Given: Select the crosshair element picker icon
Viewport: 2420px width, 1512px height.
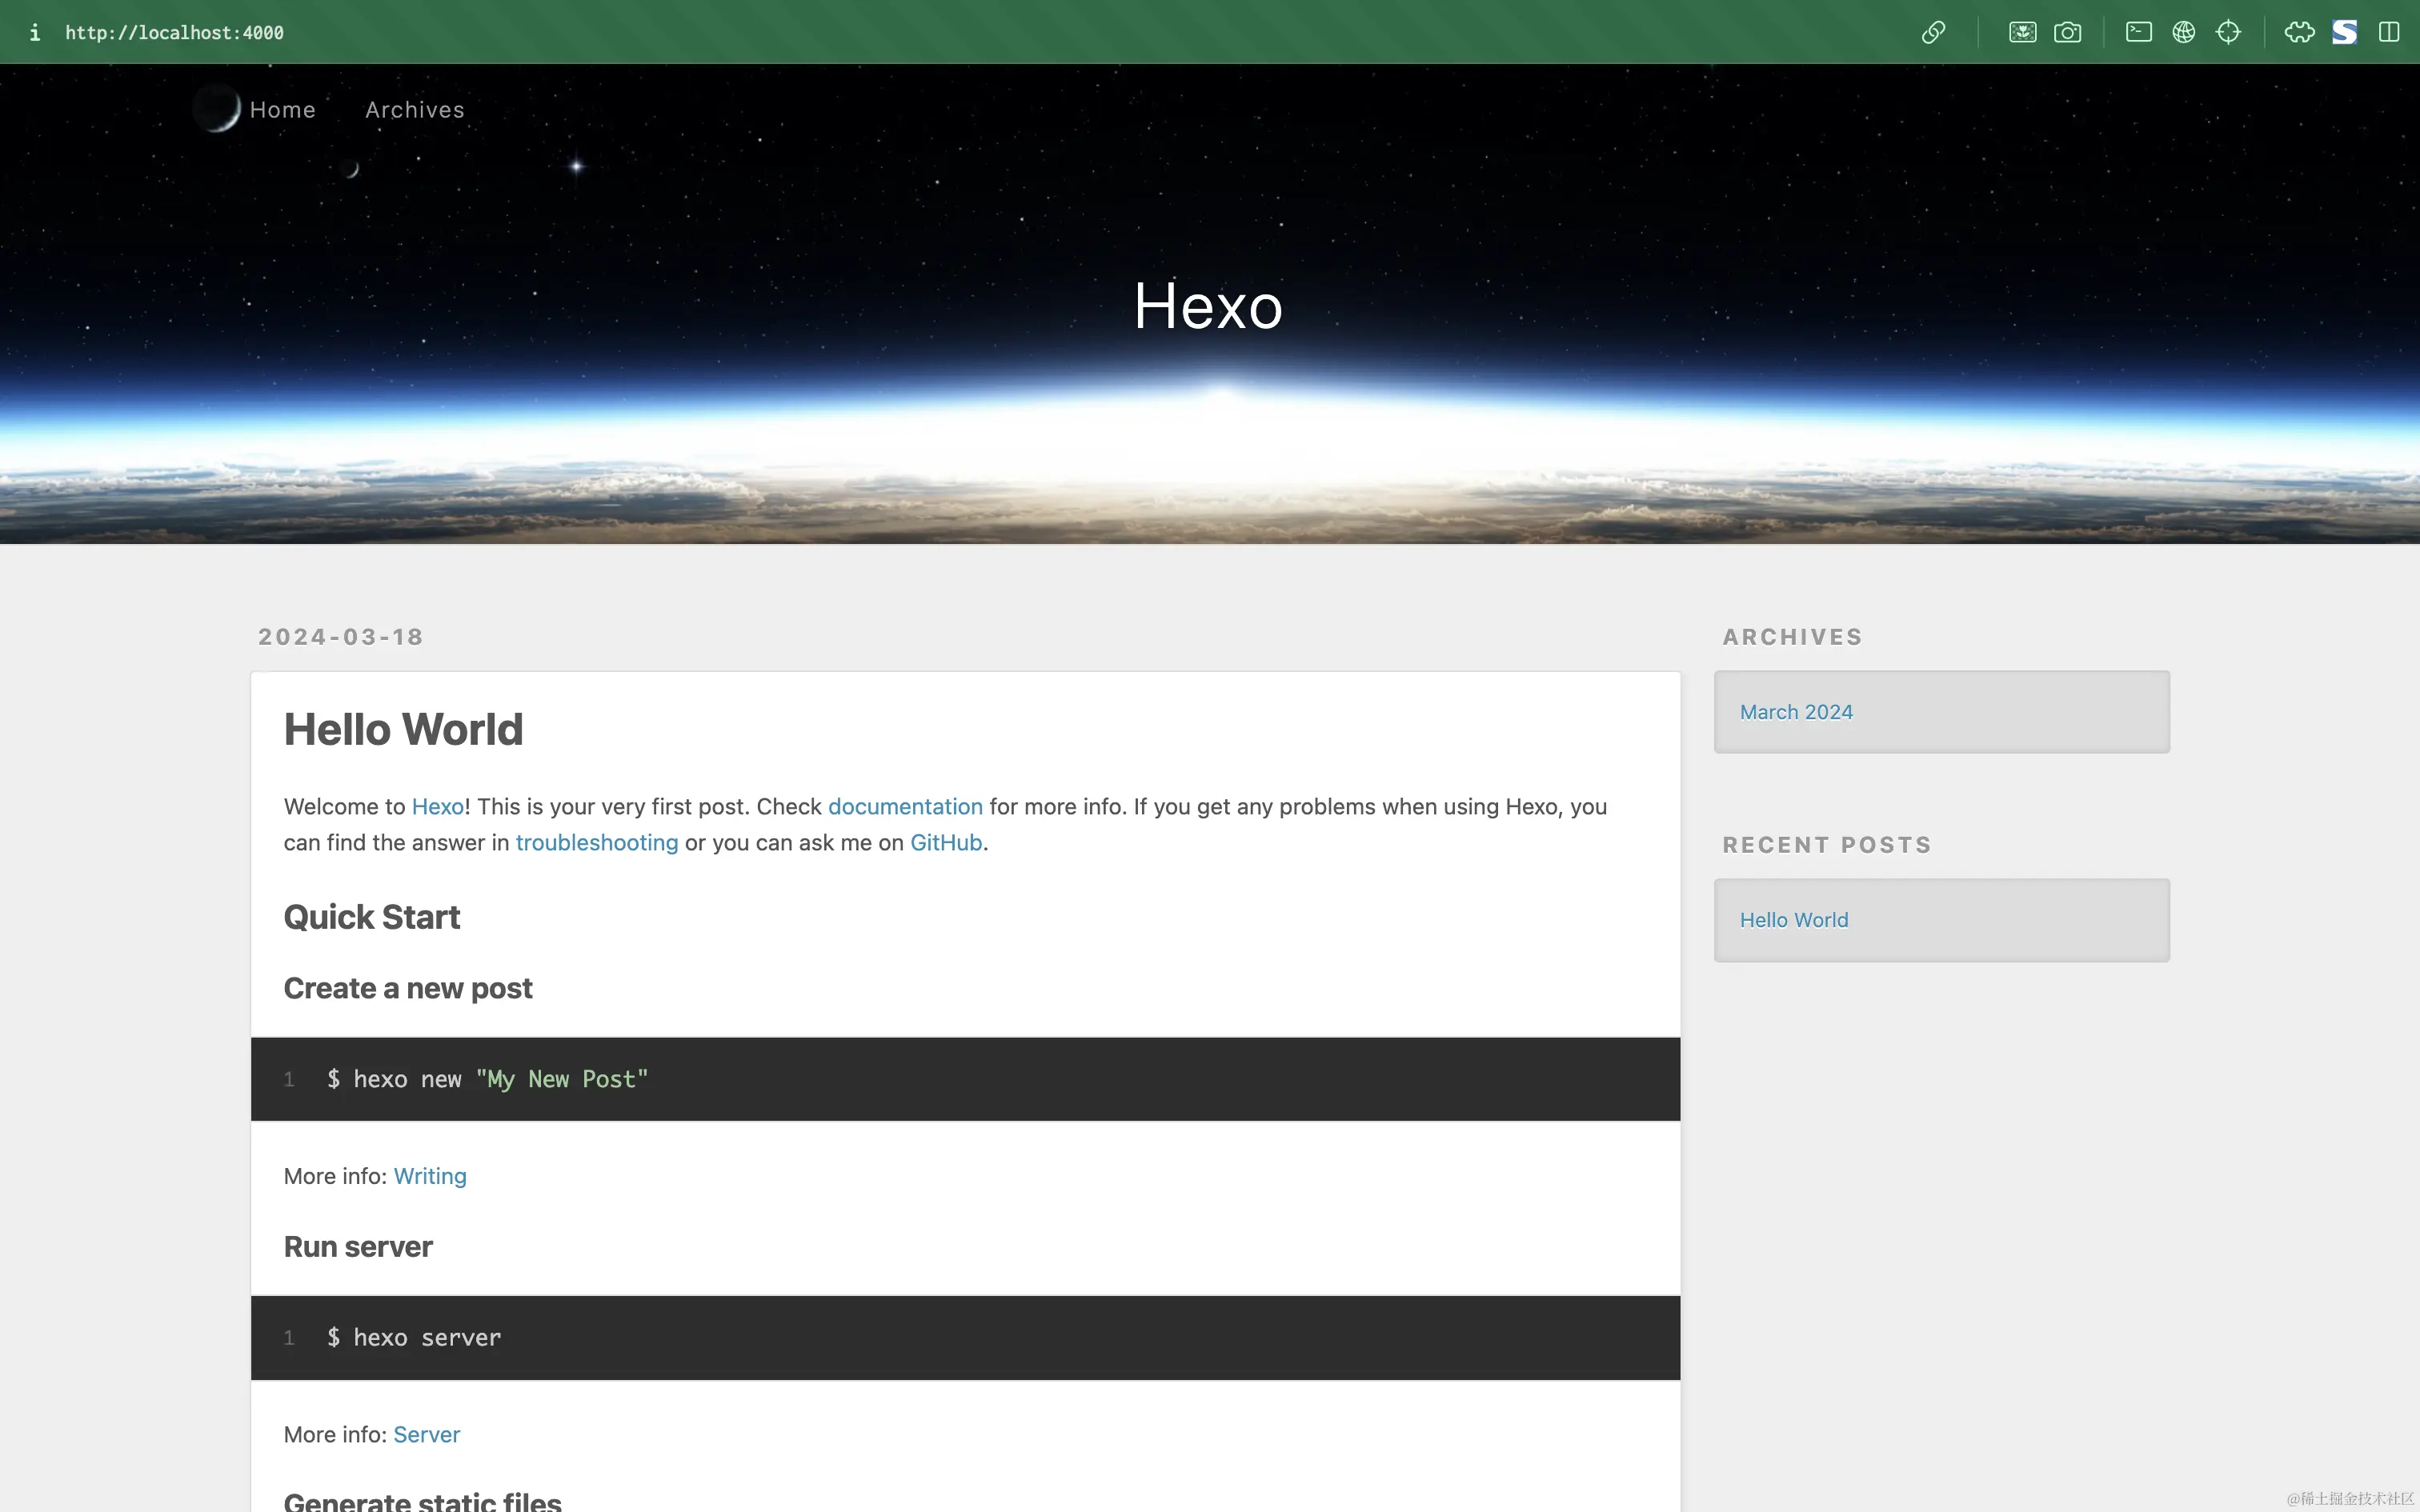Looking at the screenshot, I should pos(2228,32).
